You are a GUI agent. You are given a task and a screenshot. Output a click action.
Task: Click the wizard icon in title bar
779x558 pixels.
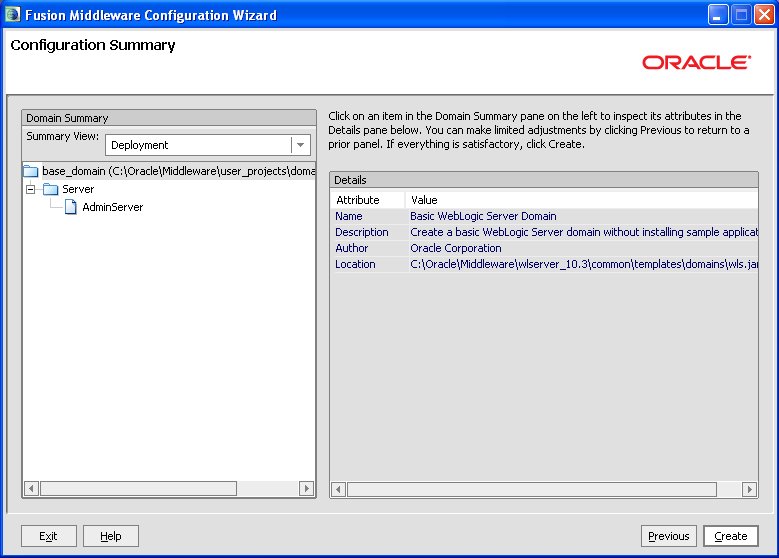(x=12, y=15)
